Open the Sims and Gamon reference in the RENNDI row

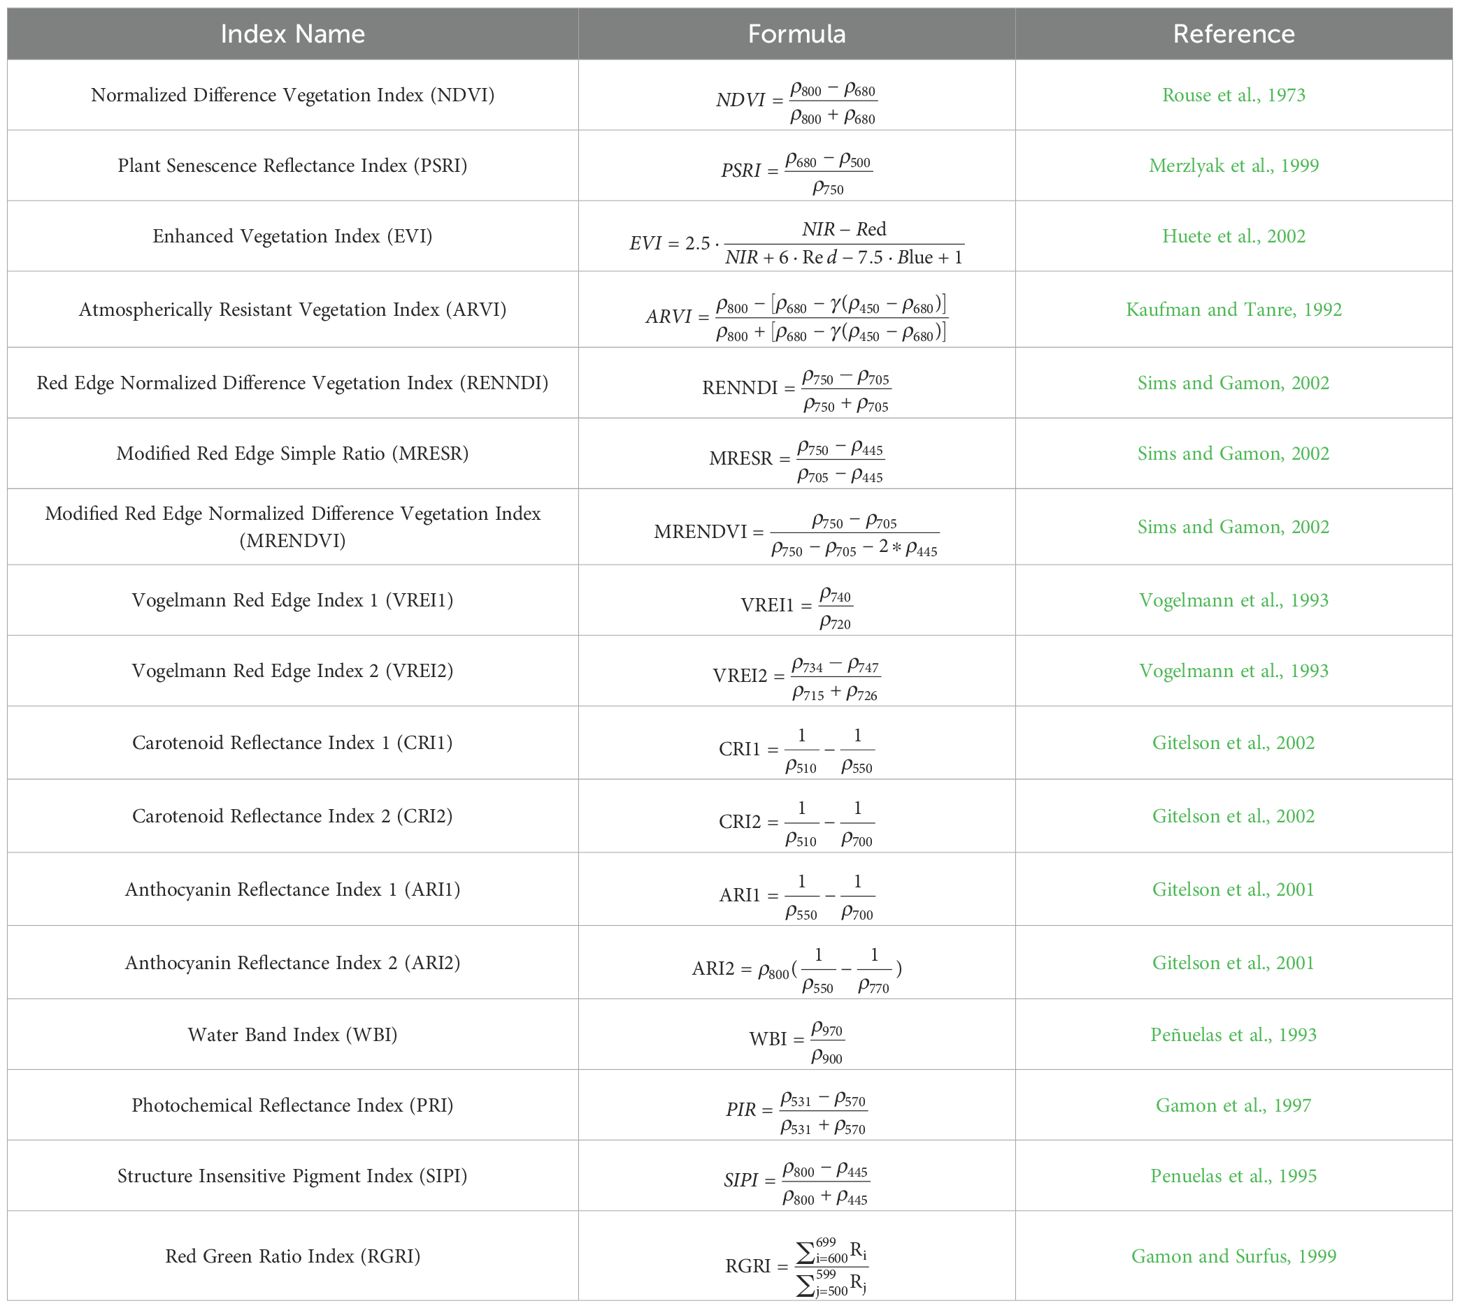pos(1233,383)
